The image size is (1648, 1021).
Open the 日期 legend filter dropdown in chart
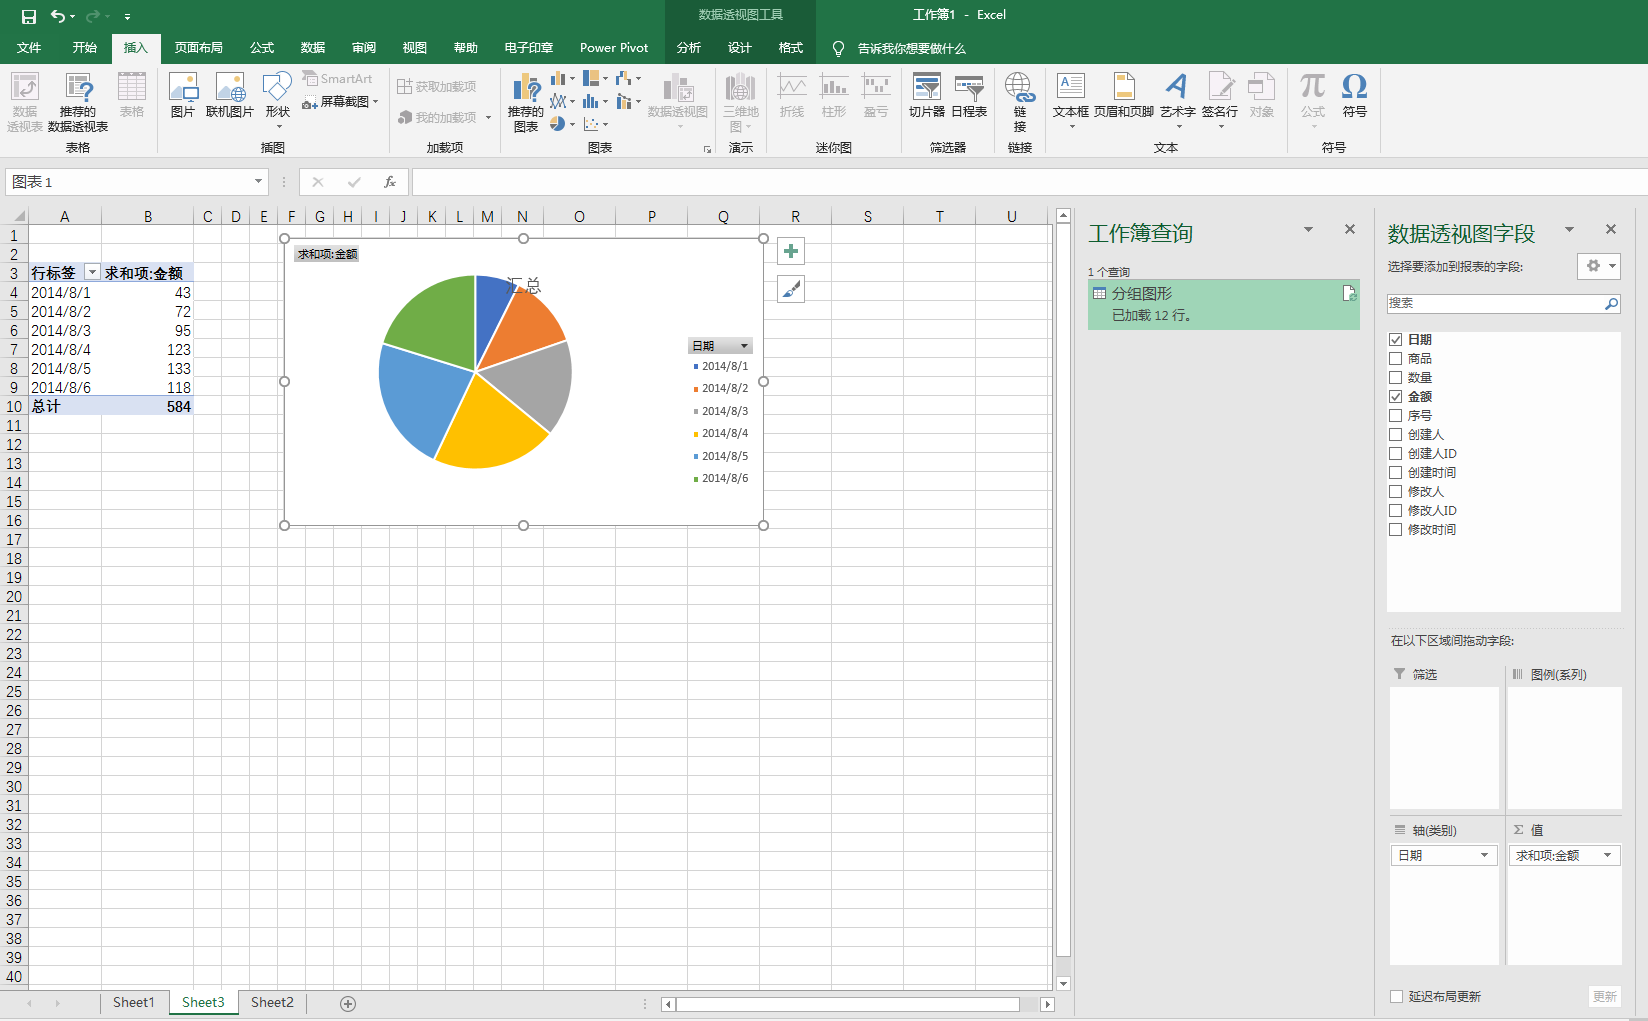[x=744, y=346]
